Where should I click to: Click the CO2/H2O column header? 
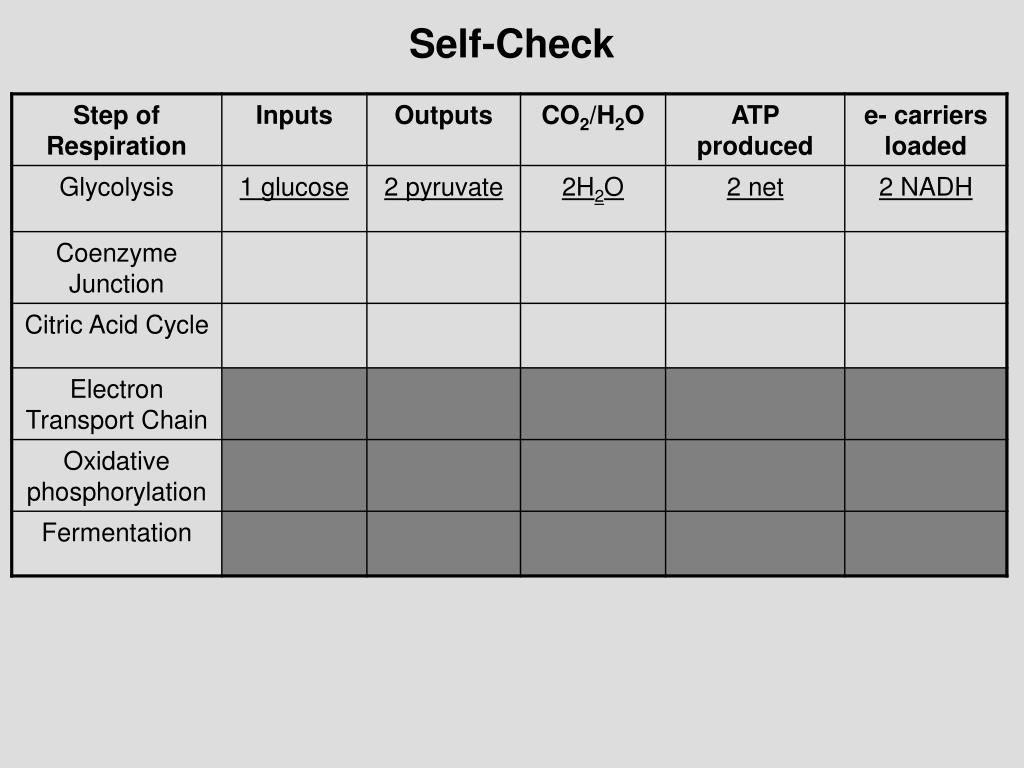point(592,117)
